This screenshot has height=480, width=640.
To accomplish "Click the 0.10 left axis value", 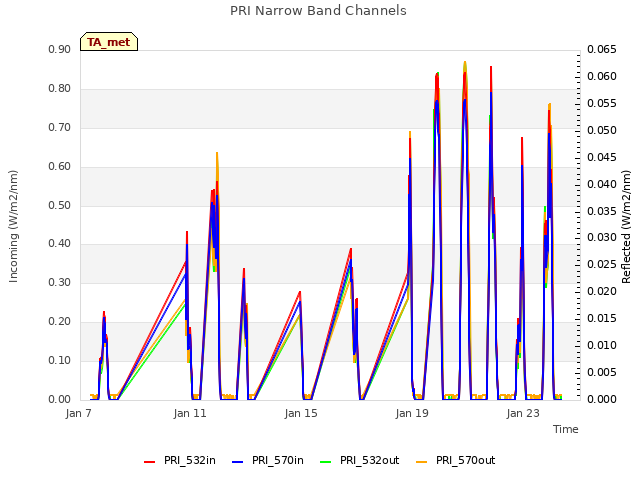I will click(59, 360).
